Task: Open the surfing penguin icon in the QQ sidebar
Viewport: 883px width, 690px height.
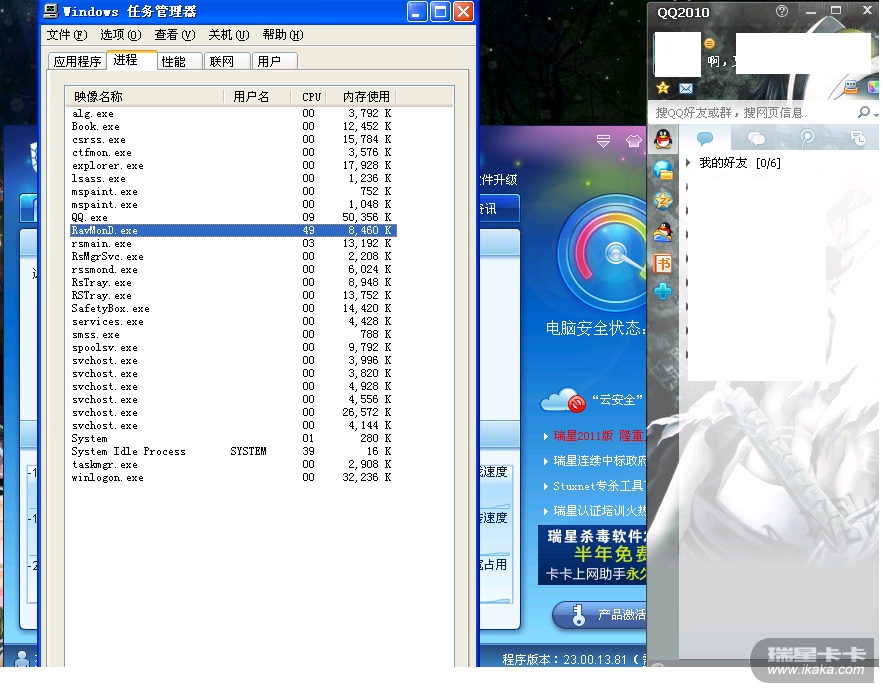Action: pos(663,232)
